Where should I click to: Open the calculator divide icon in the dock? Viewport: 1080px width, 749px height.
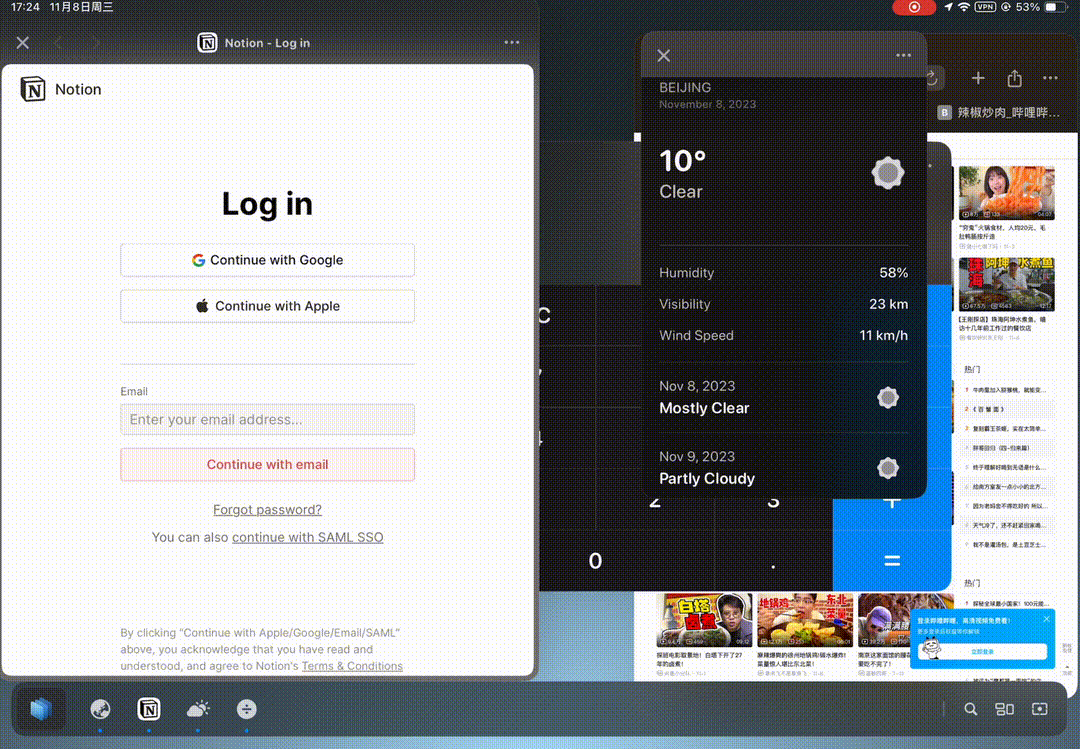point(247,709)
